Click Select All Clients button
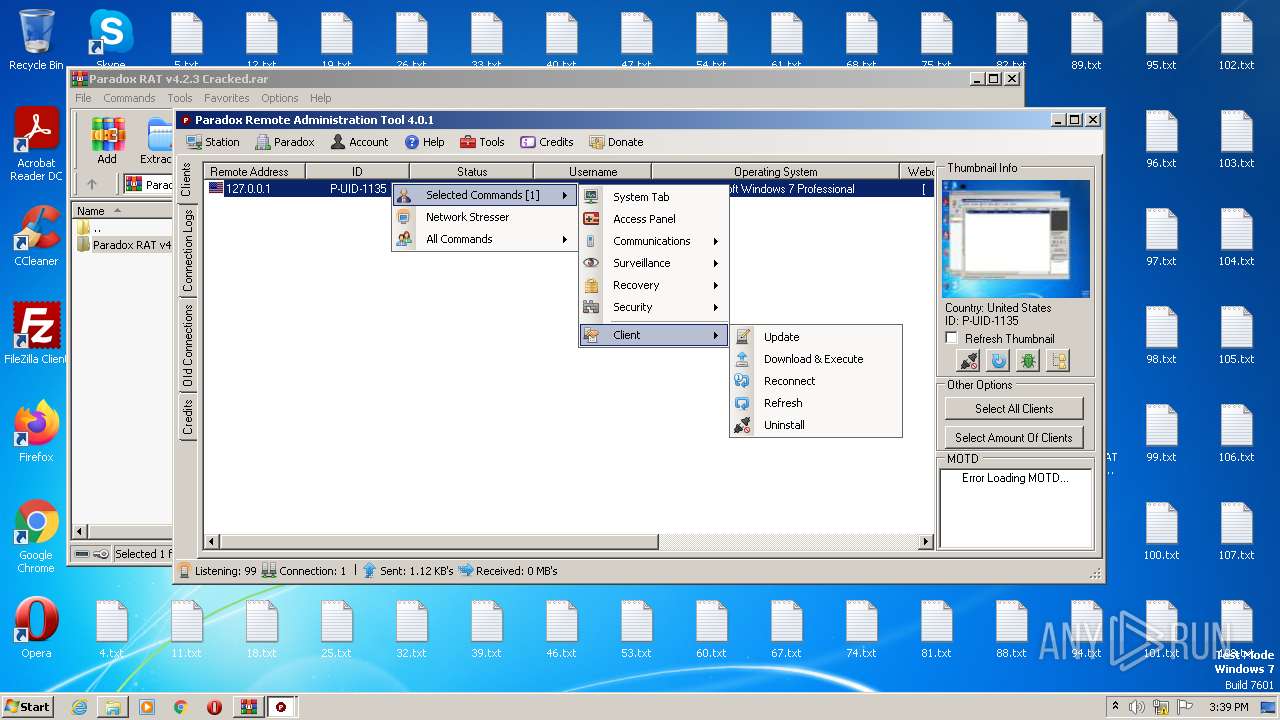The height and width of the screenshot is (720, 1280). (1014, 408)
